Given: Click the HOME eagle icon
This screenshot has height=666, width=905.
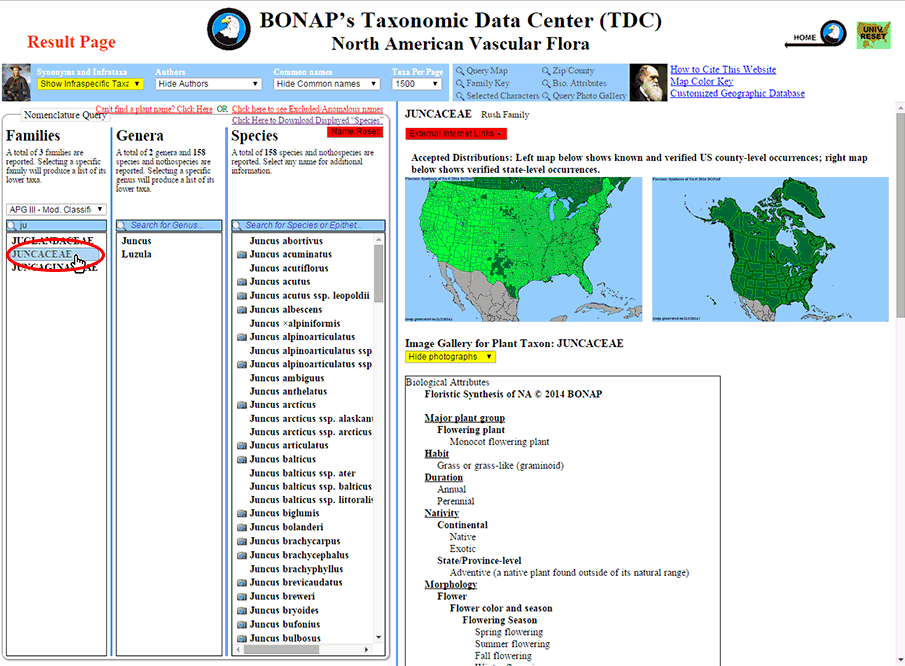Looking at the screenshot, I should click(833, 33).
